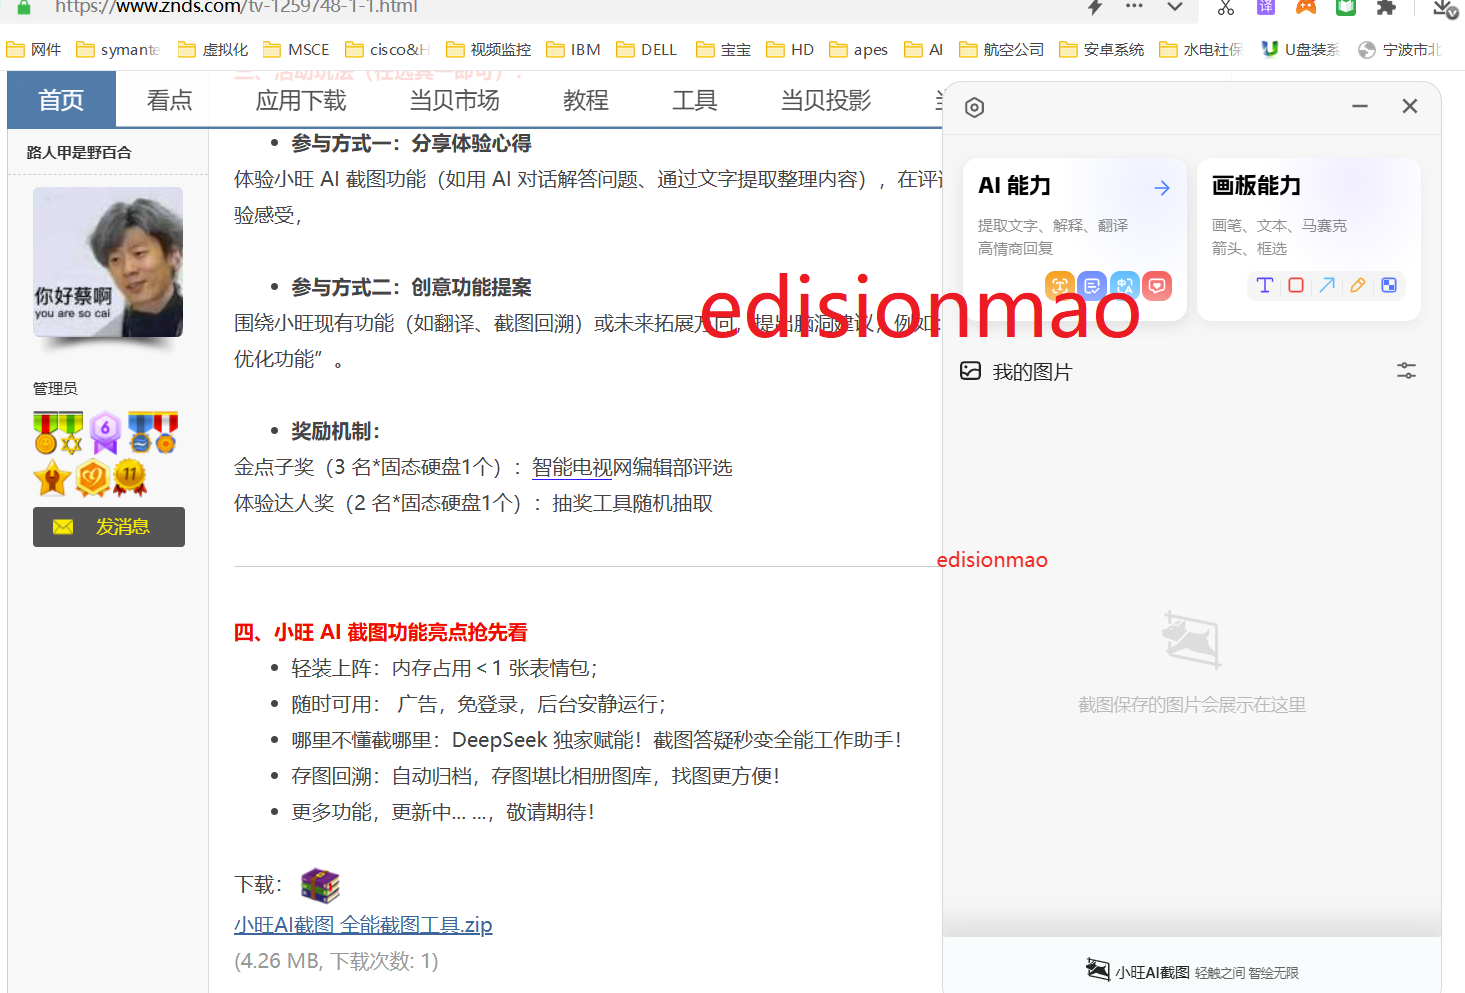This screenshot has width=1465, height=993.
Task: Open the 安卓系统 bookmark folder
Action: click(x=1101, y=49)
